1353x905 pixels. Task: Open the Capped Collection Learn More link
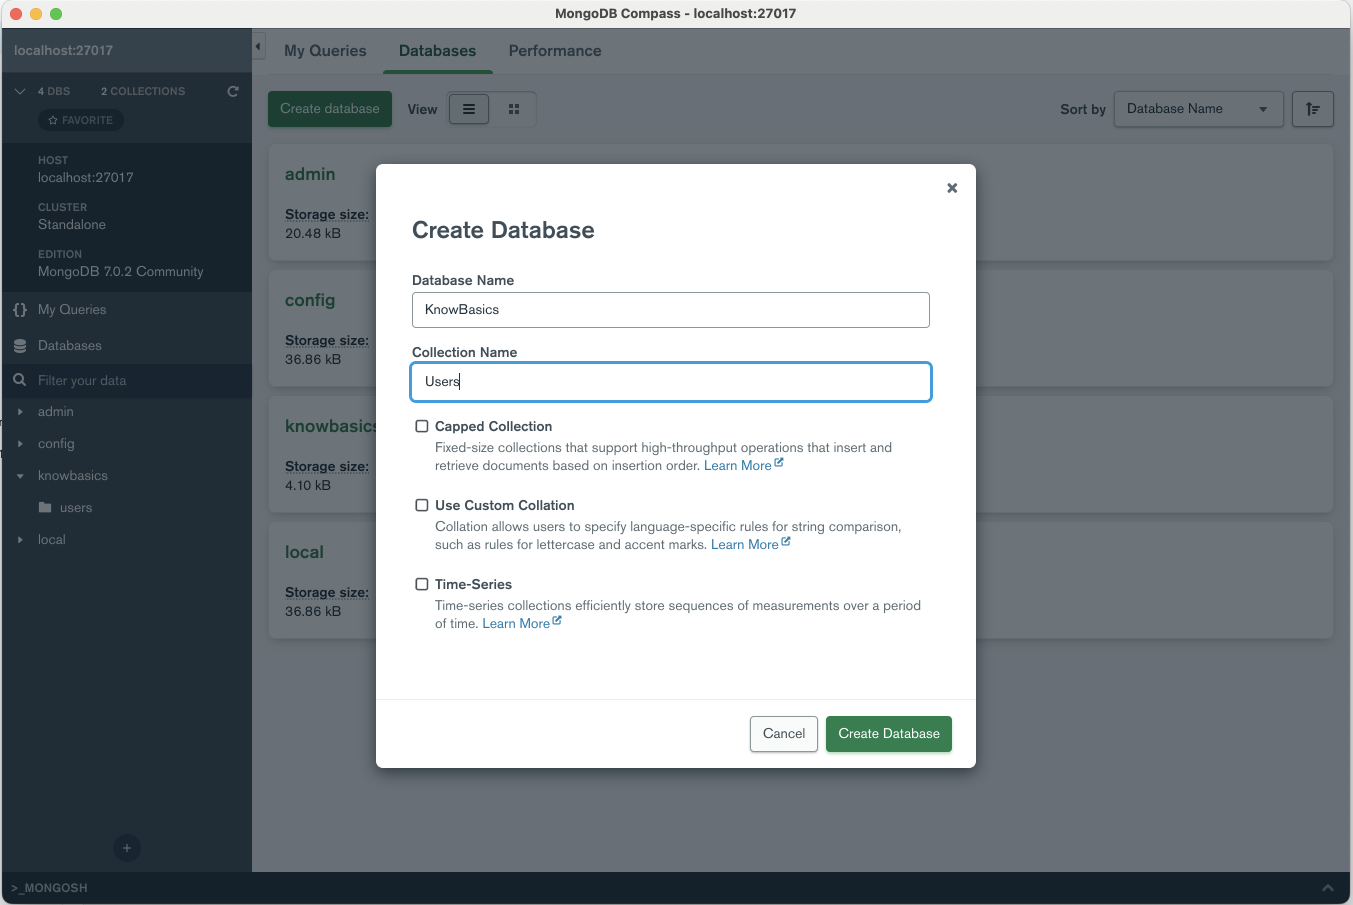click(738, 466)
